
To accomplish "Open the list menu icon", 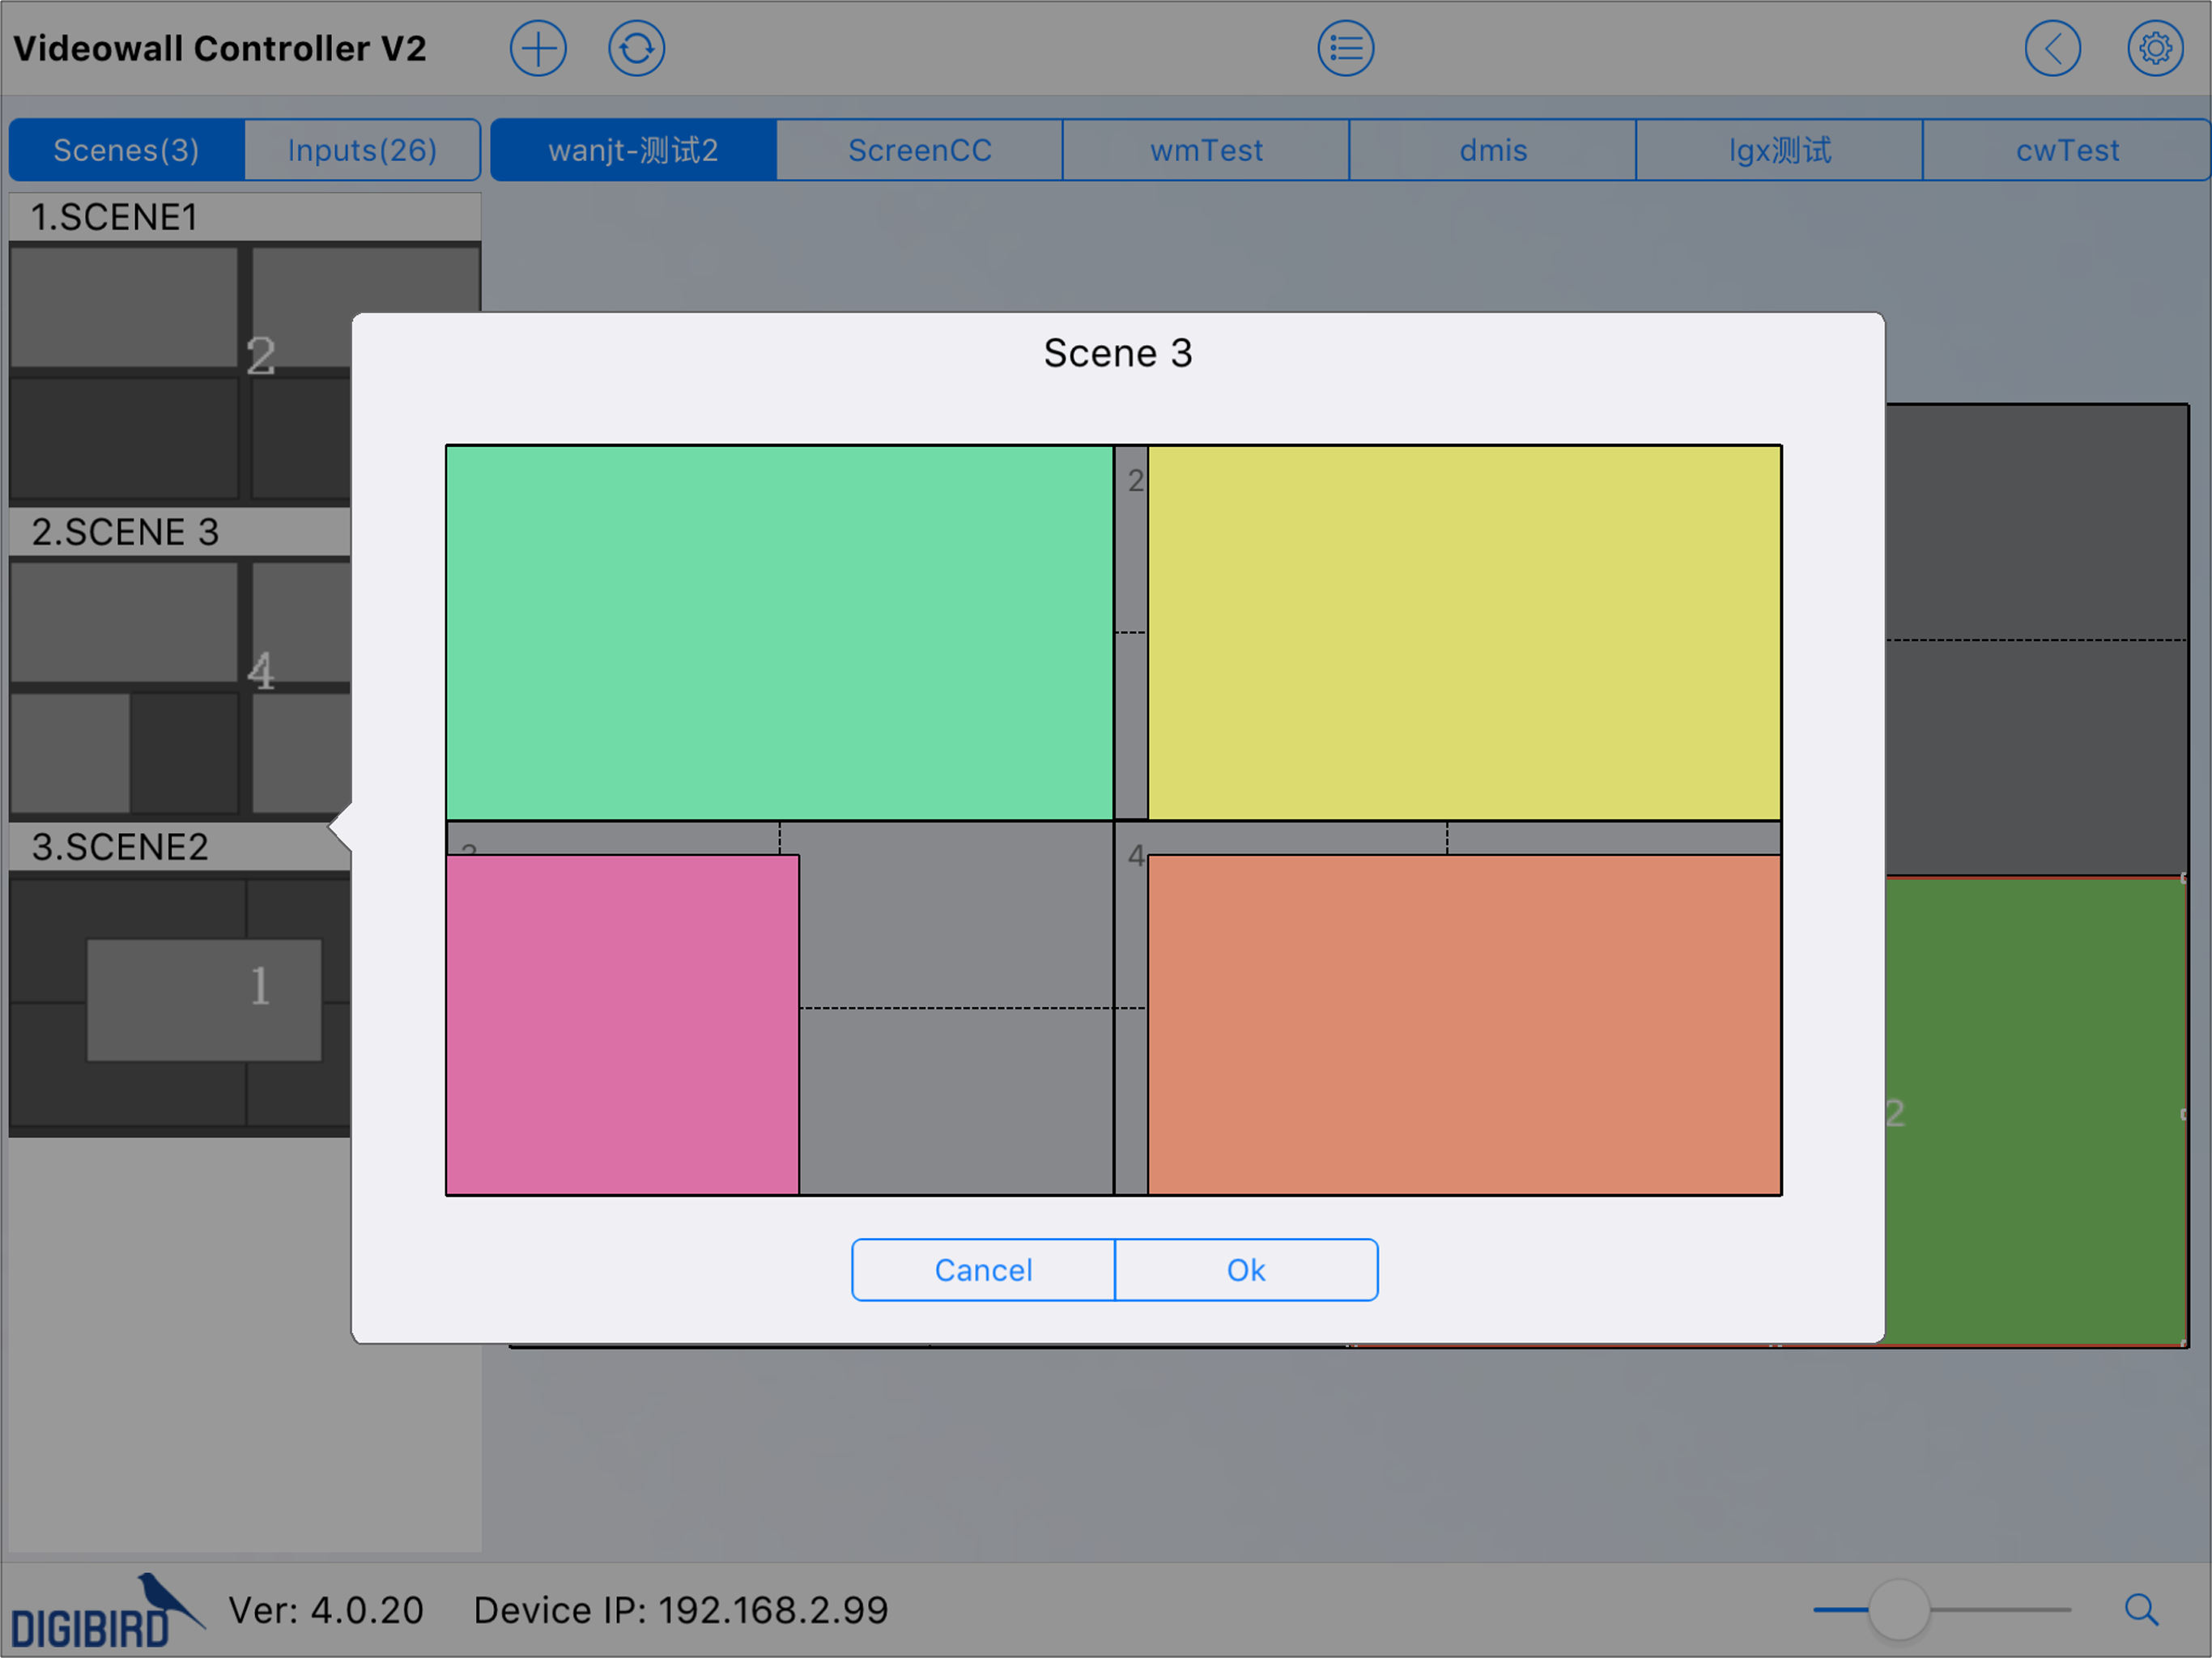I will point(1345,48).
